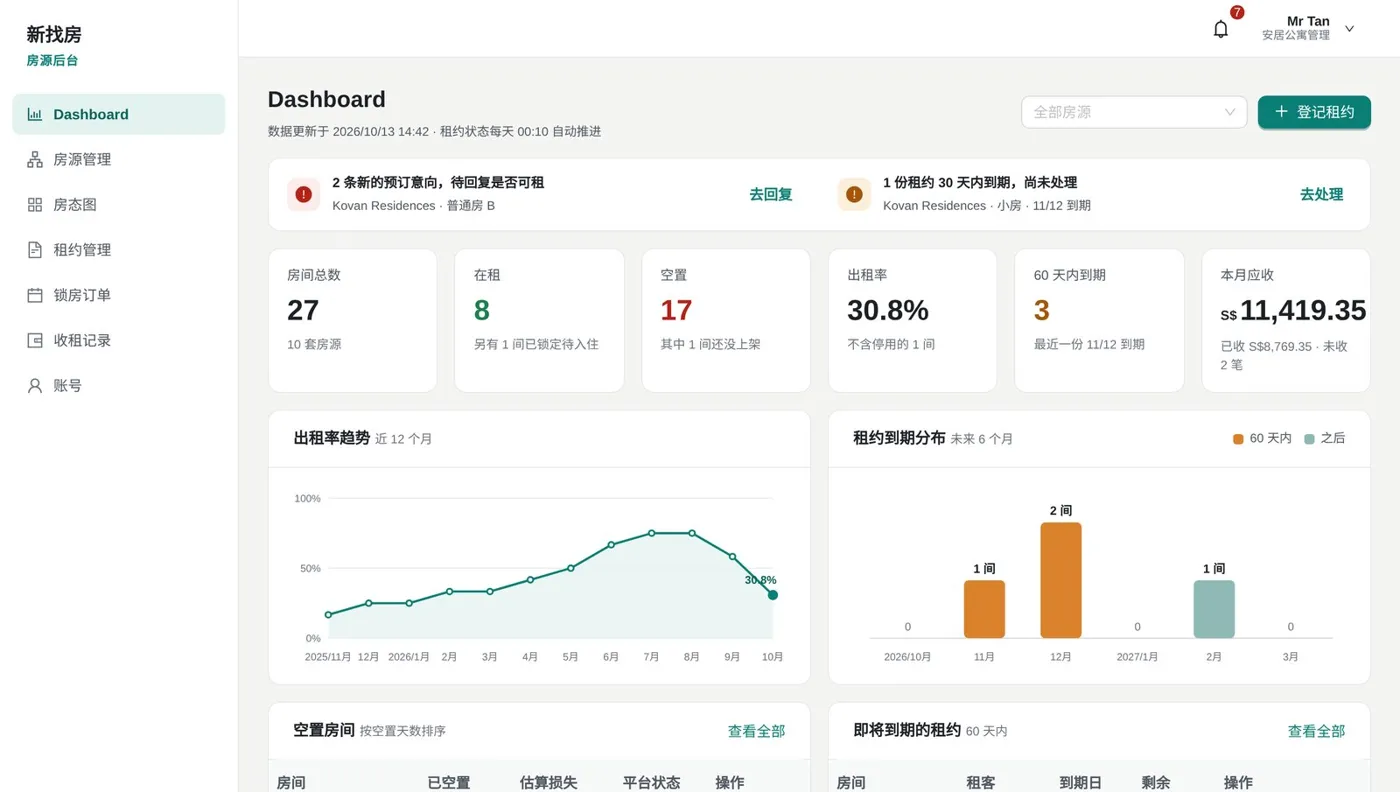The image size is (1400, 792).
Task: Go to the 房态图 page
Action: (x=119, y=204)
